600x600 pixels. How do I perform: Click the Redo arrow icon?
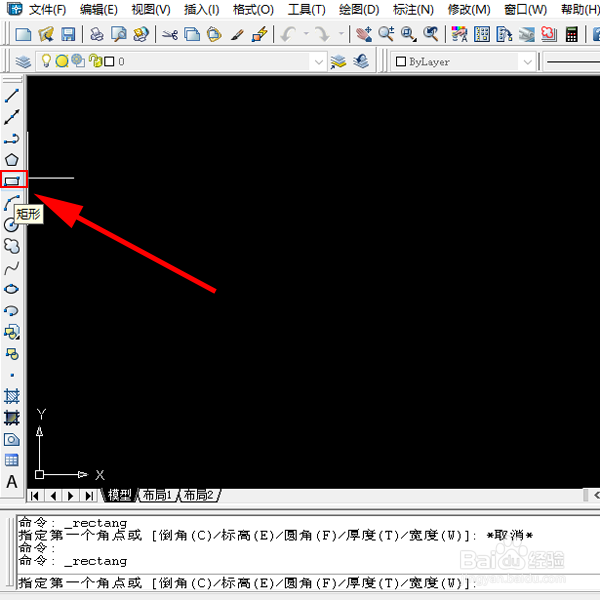pyautogui.click(x=323, y=34)
